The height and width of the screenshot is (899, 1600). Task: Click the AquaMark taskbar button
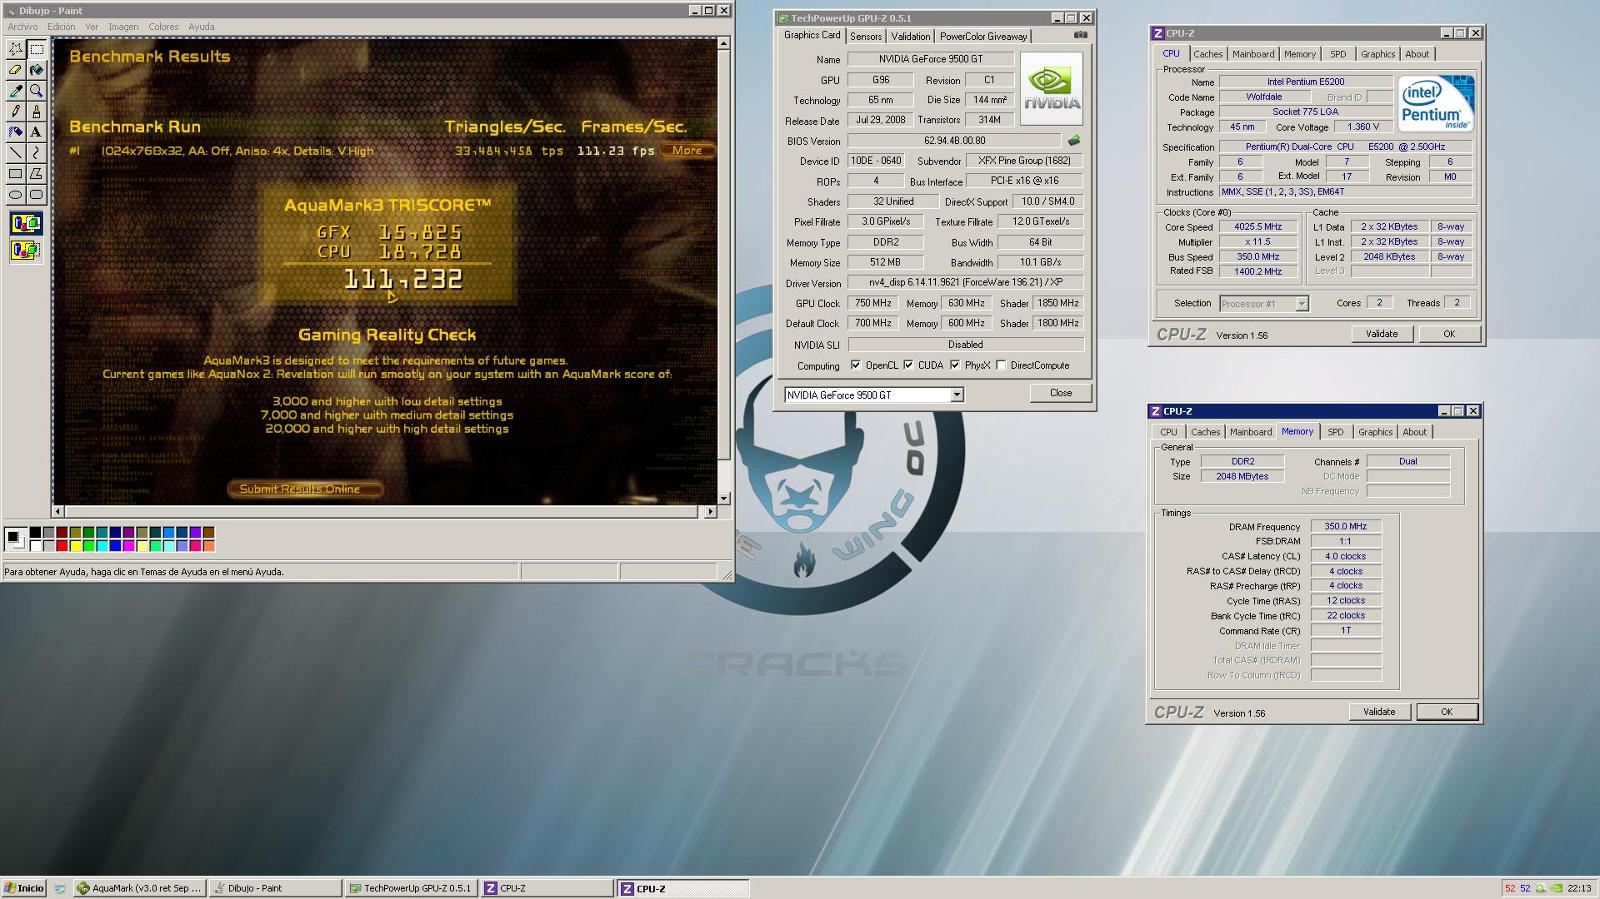[139, 888]
